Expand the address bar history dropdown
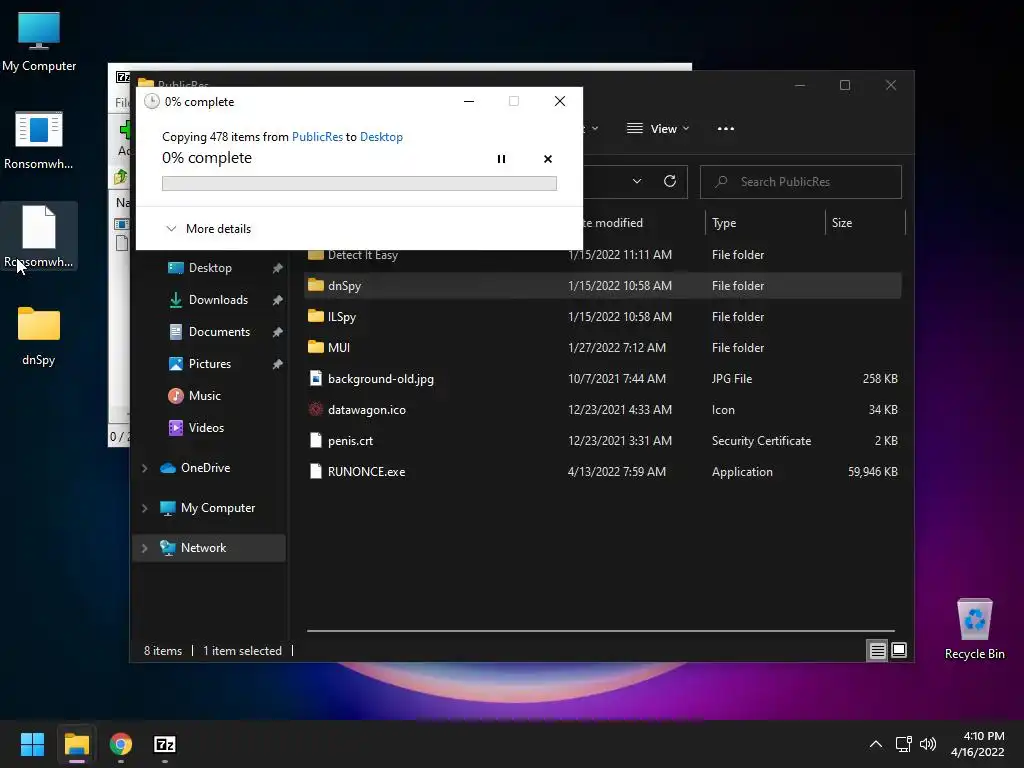Viewport: 1024px width, 768px height. tap(637, 182)
